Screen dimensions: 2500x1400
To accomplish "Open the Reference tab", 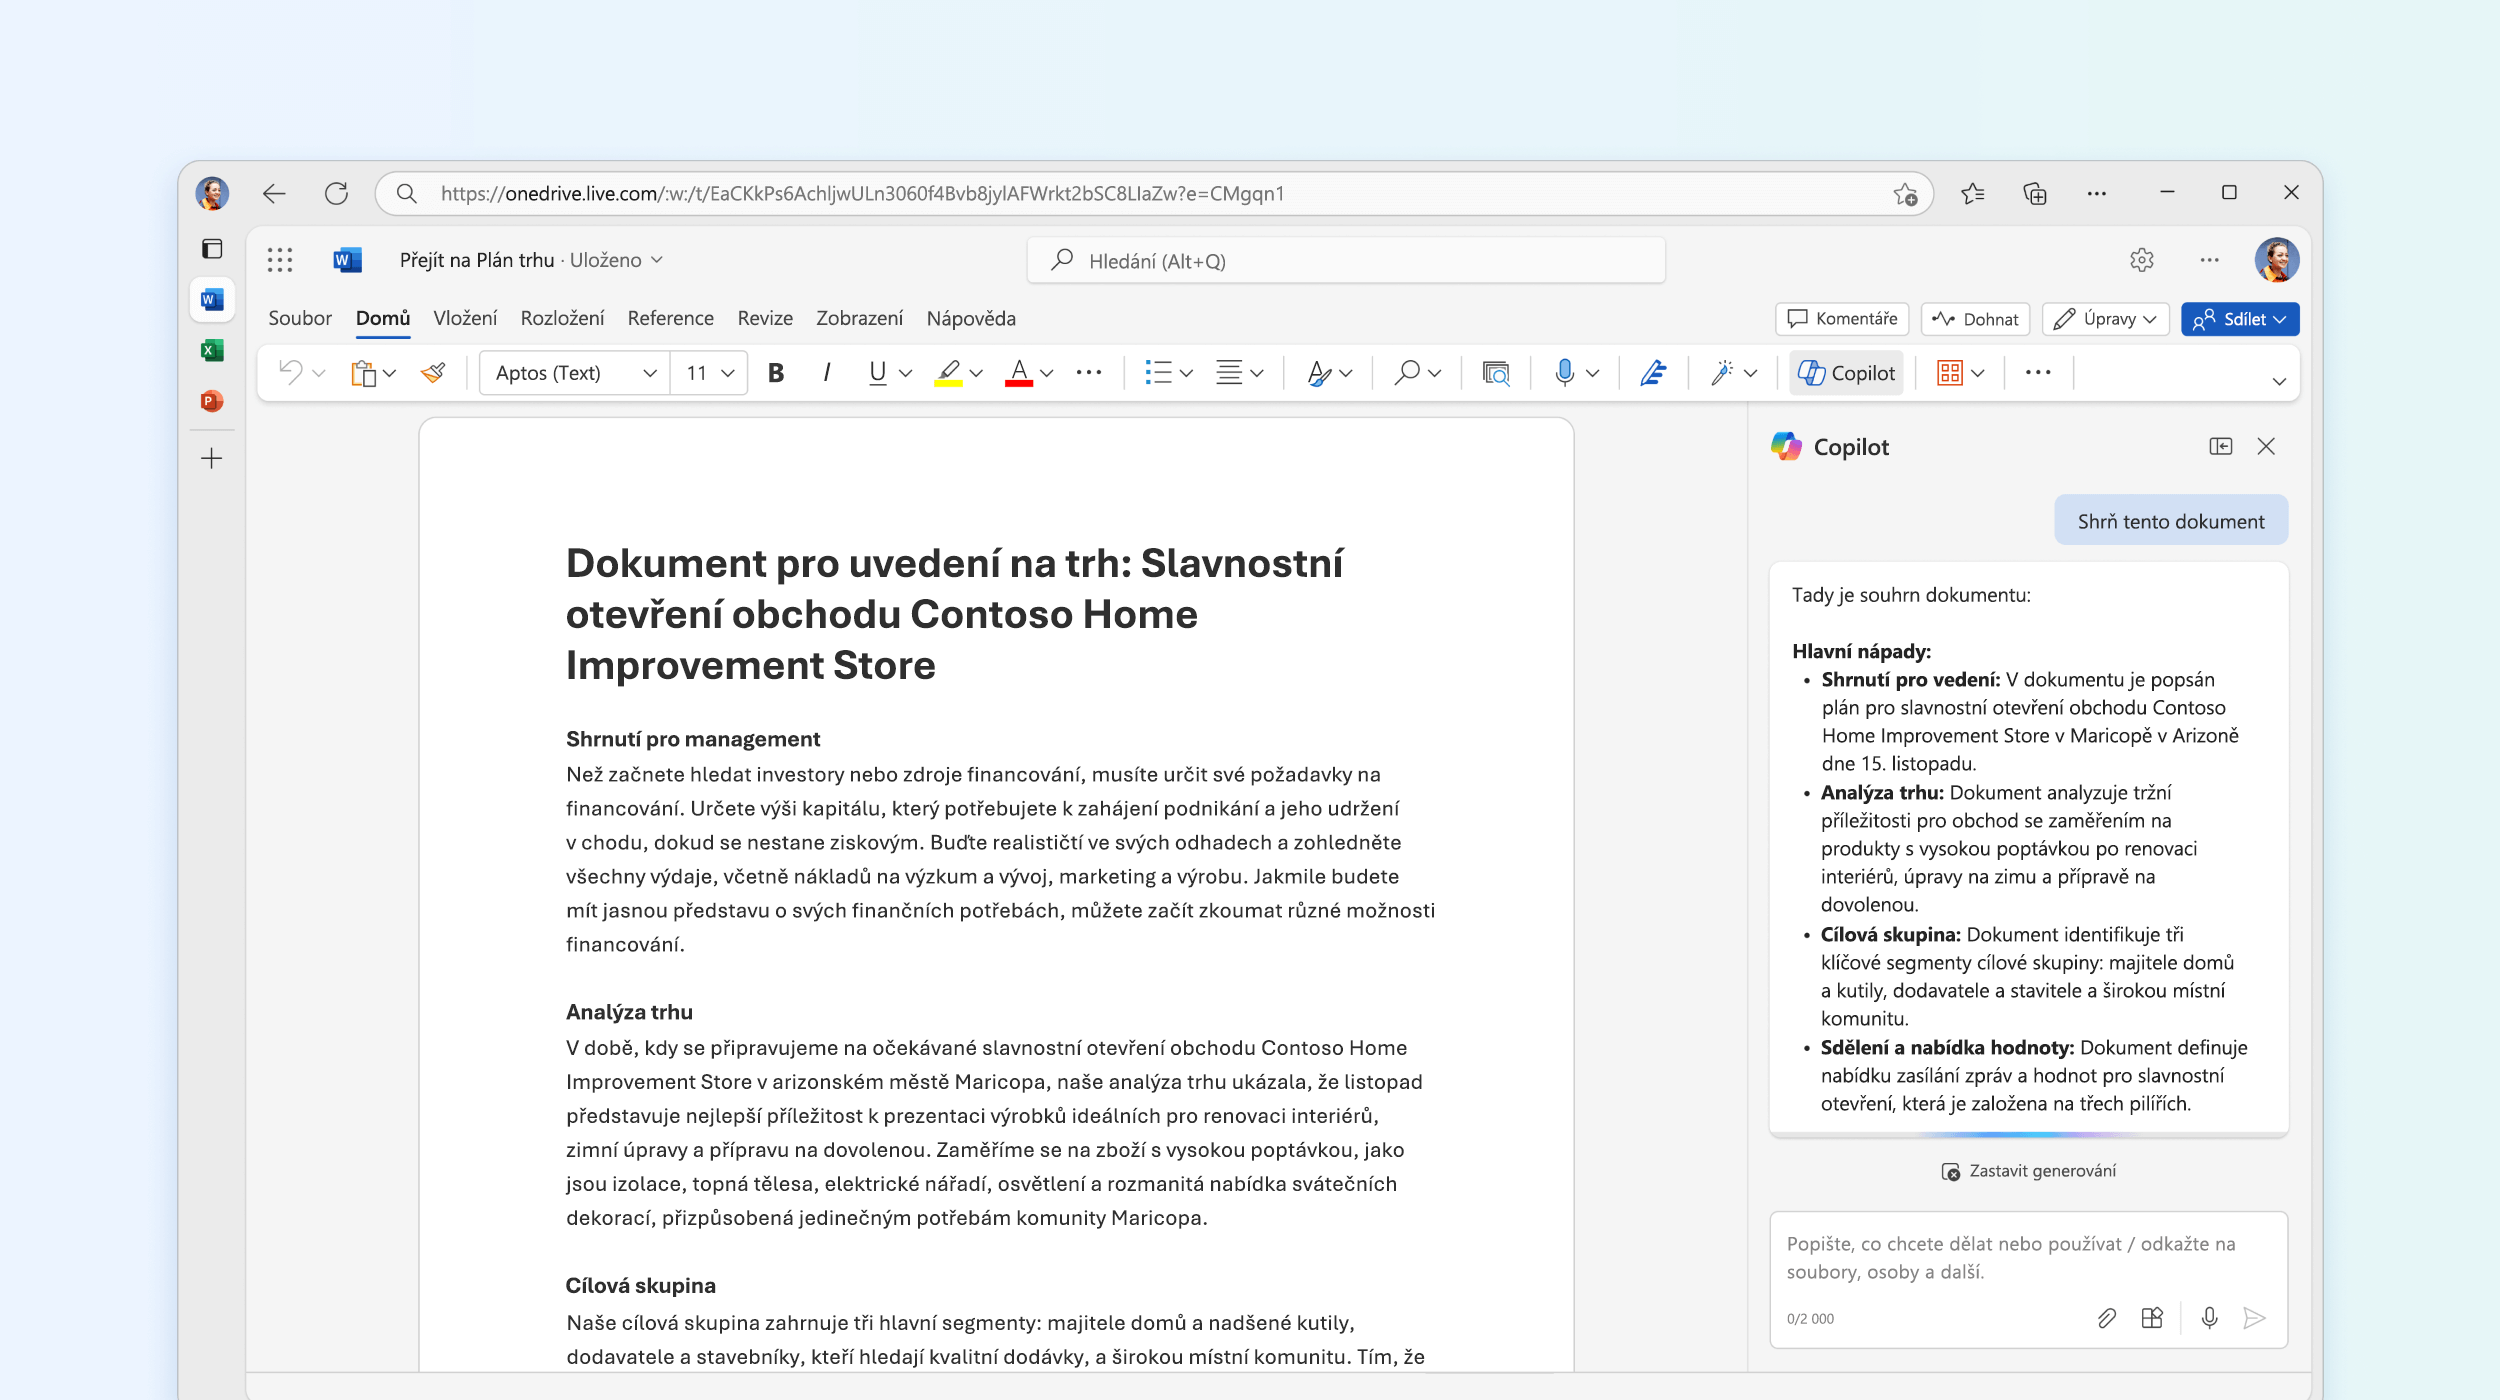I will click(671, 318).
